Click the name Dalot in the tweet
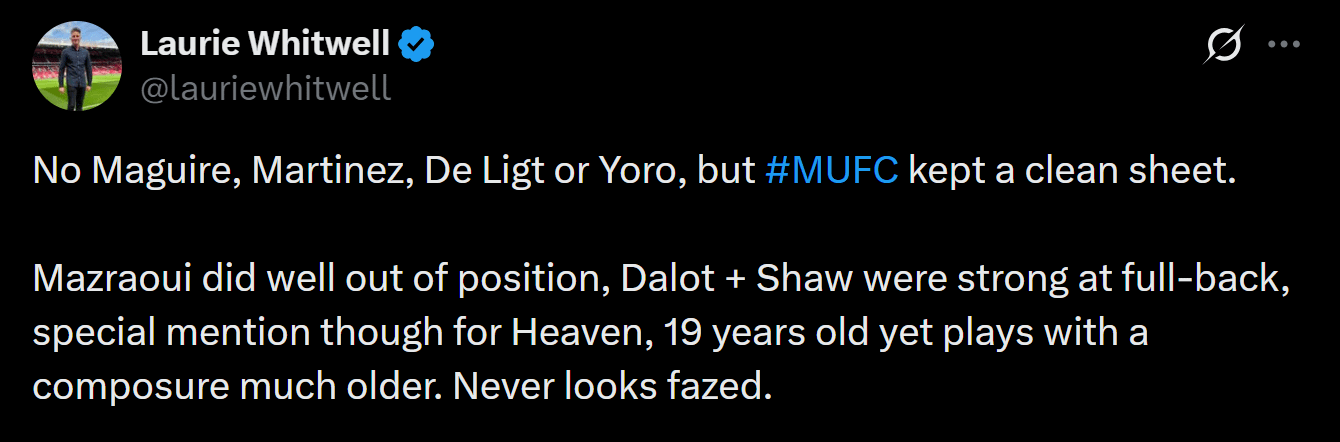 (x=659, y=279)
